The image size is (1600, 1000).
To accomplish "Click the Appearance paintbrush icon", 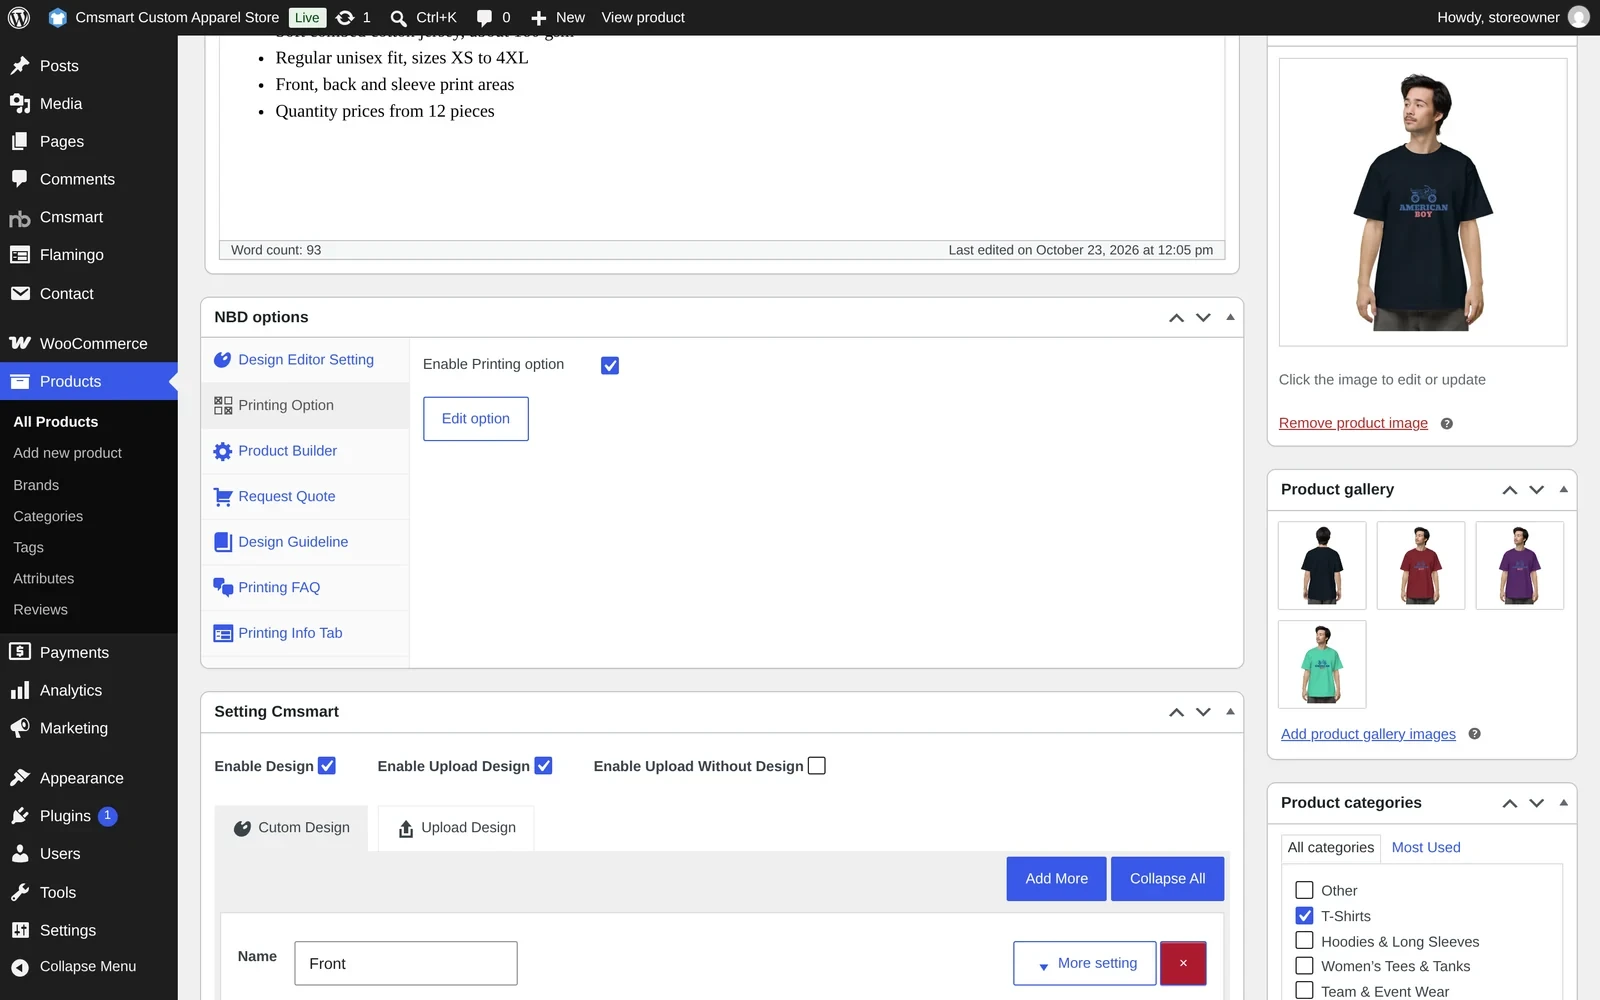I will [20, 778].
